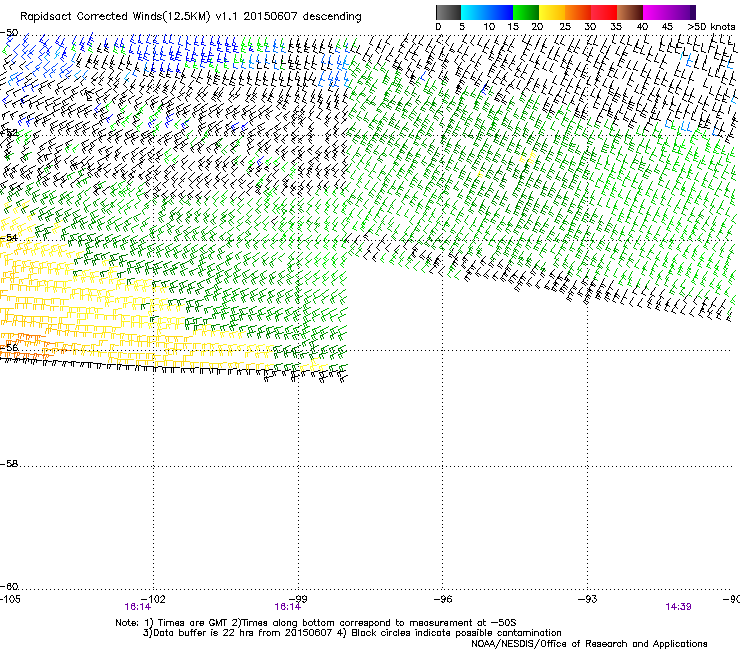Click the -60 latitude axis label
Viewport: 740px width, 650px height.
(9, 586)
